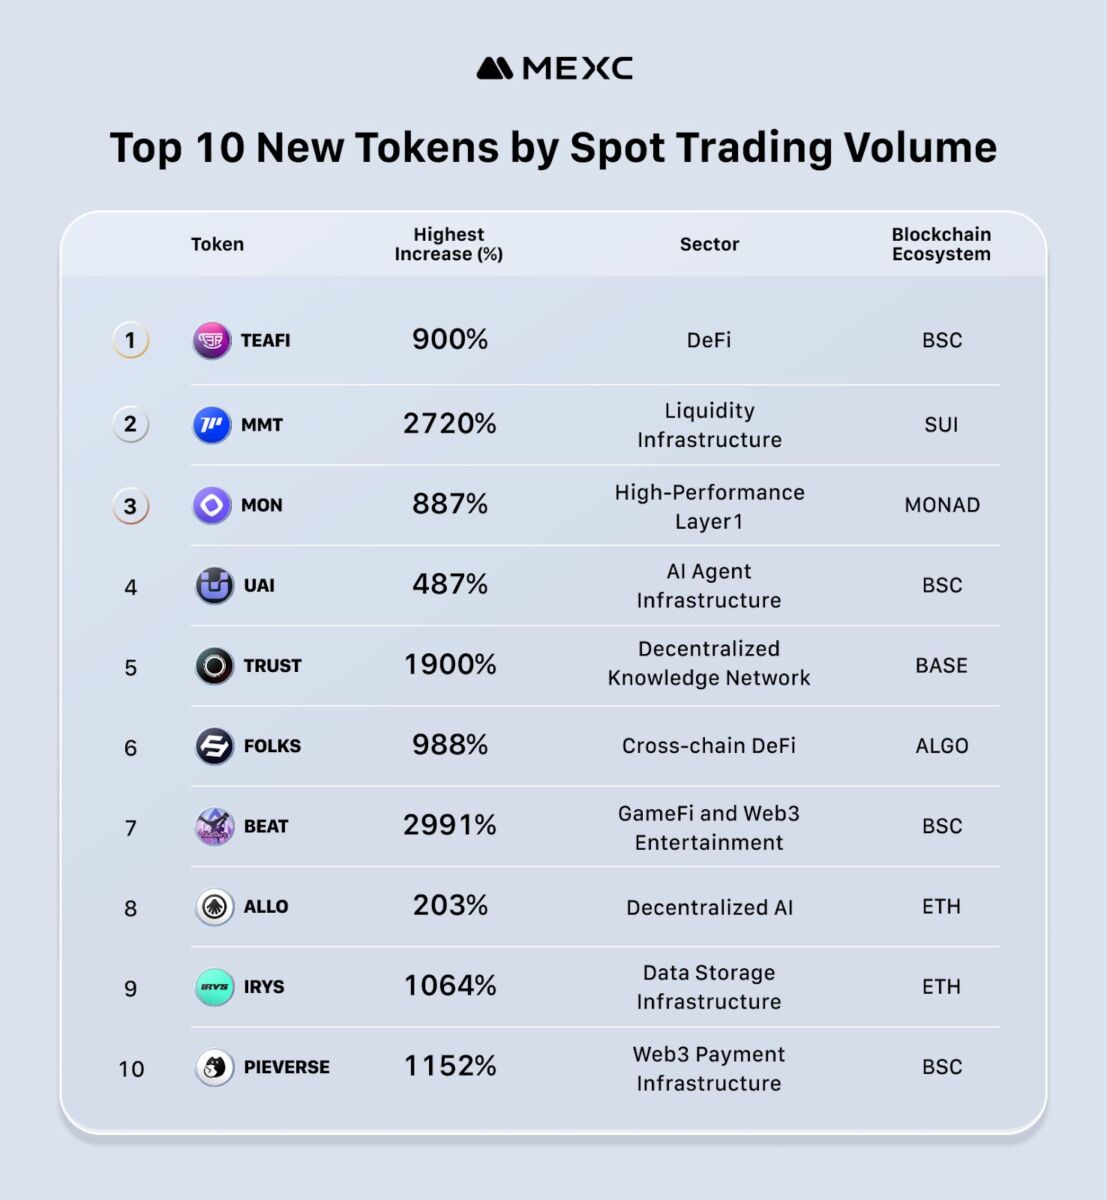Viewport: 1107px width, 1200px height.
Task: Click the TEAFI token icon
Action: pos(212,341)
